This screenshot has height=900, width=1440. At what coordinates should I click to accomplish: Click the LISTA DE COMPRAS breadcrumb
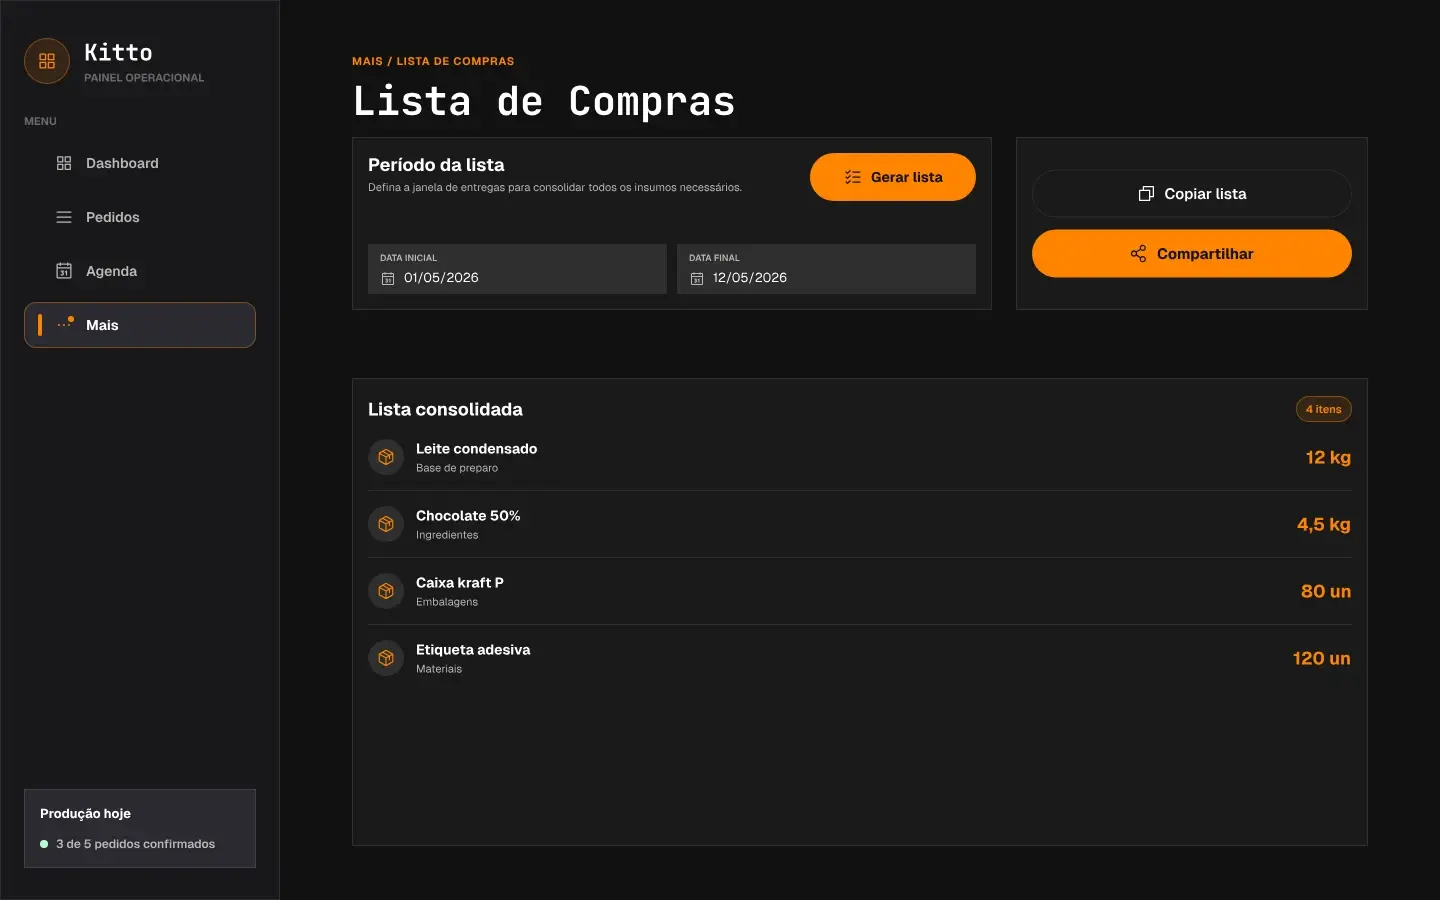(455, 61)
